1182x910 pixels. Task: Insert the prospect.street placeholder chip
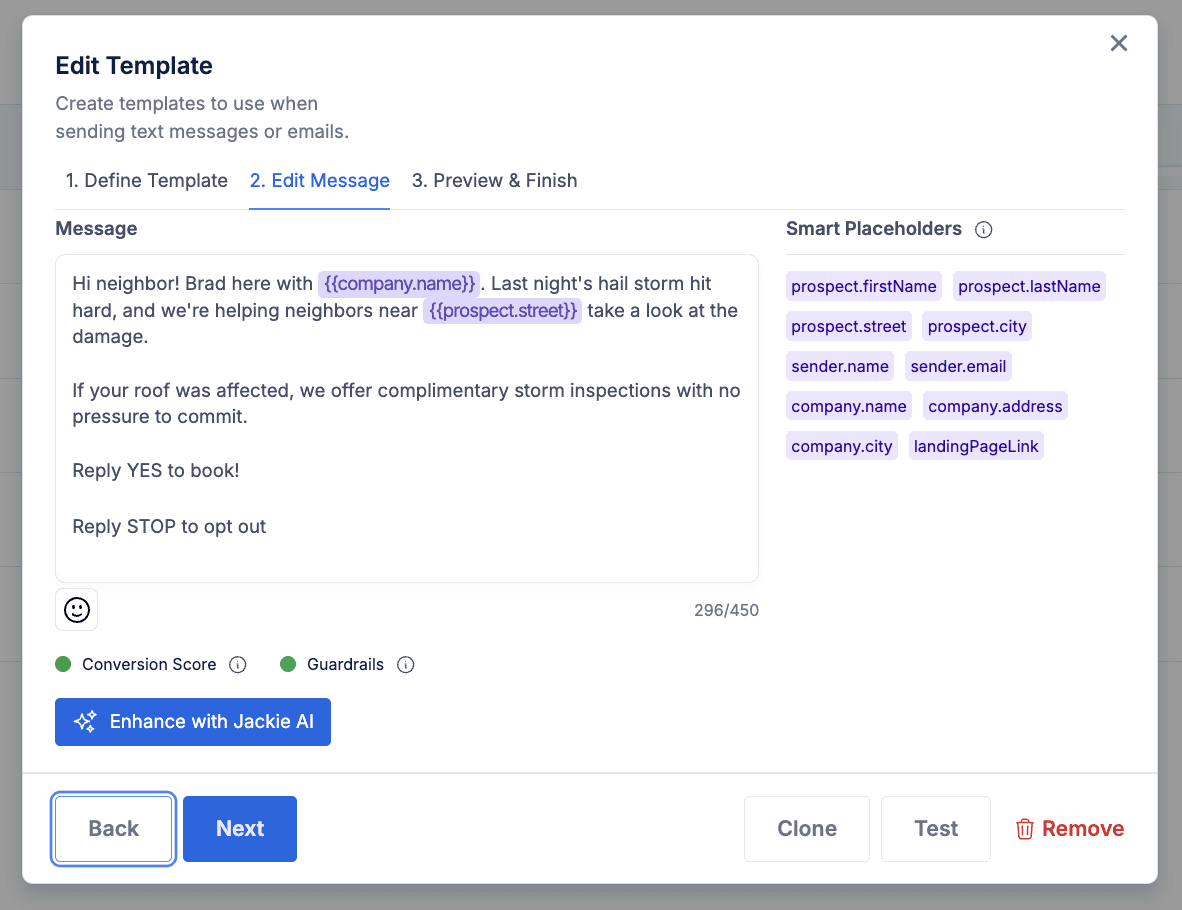(x=849, y=326)
